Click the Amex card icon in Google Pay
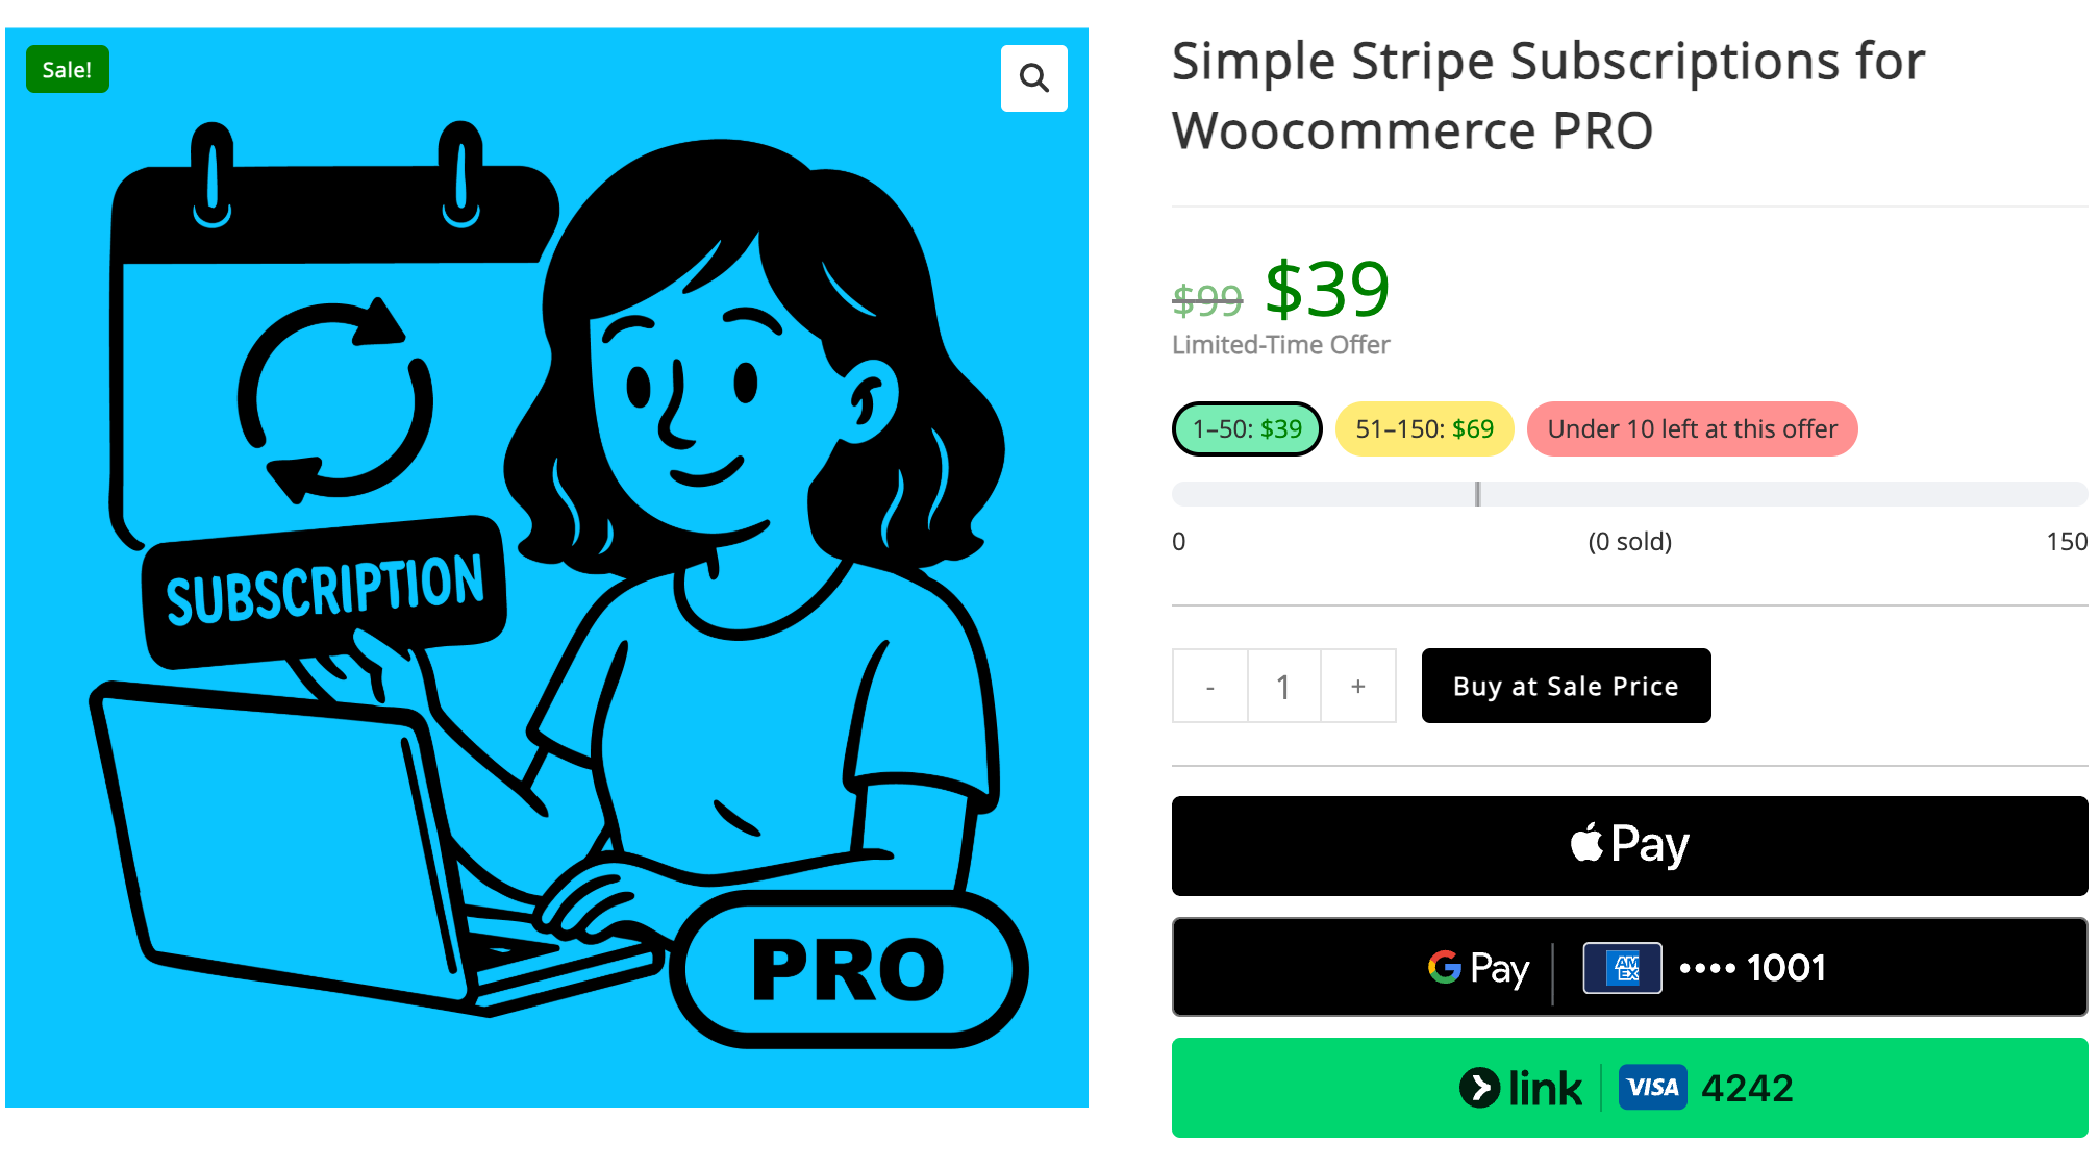 pyautogui.click(x=1622, y=967)
